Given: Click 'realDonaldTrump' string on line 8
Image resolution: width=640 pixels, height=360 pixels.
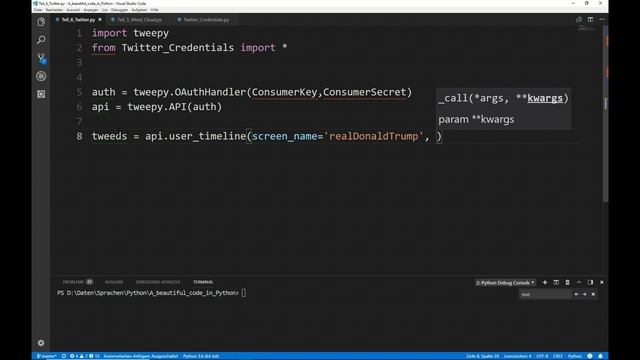Looking at the screenshot, I should (x=373, y=136).
